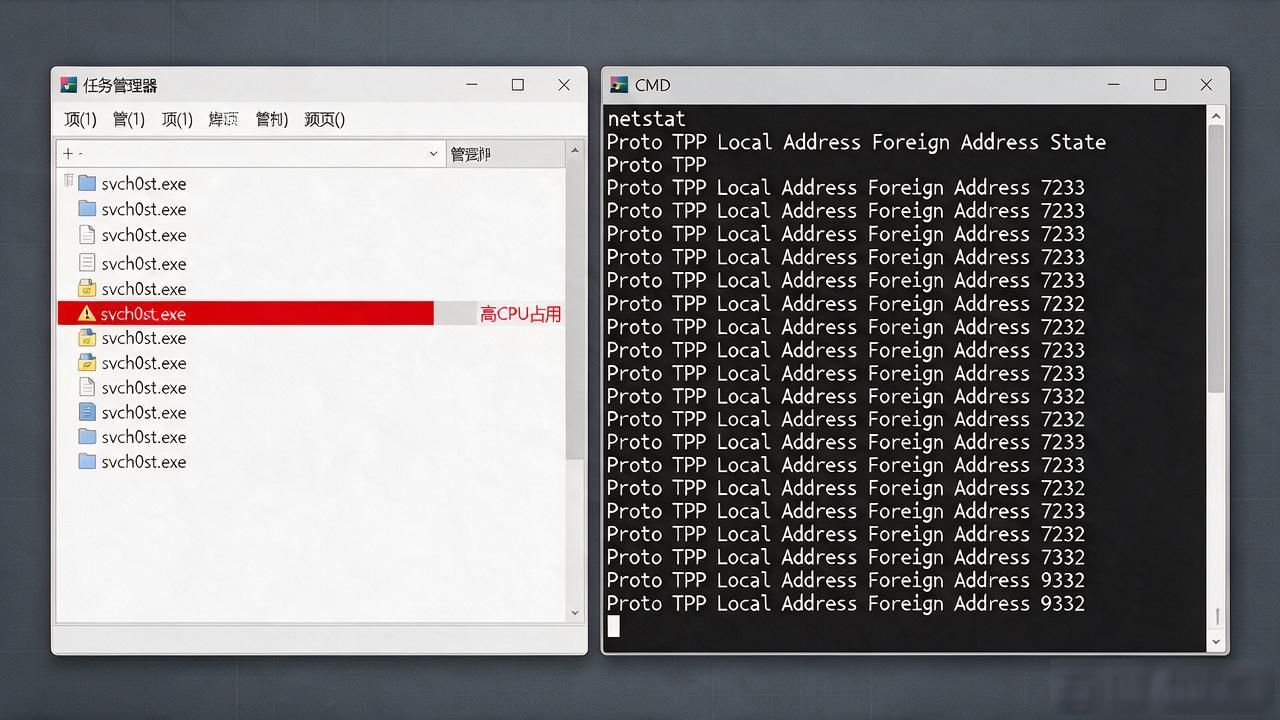This screenshot has height=720, width=1280.
Task: Click the 任务管理器 window title text
Action: pyautogui.click(x=120, y=85)
